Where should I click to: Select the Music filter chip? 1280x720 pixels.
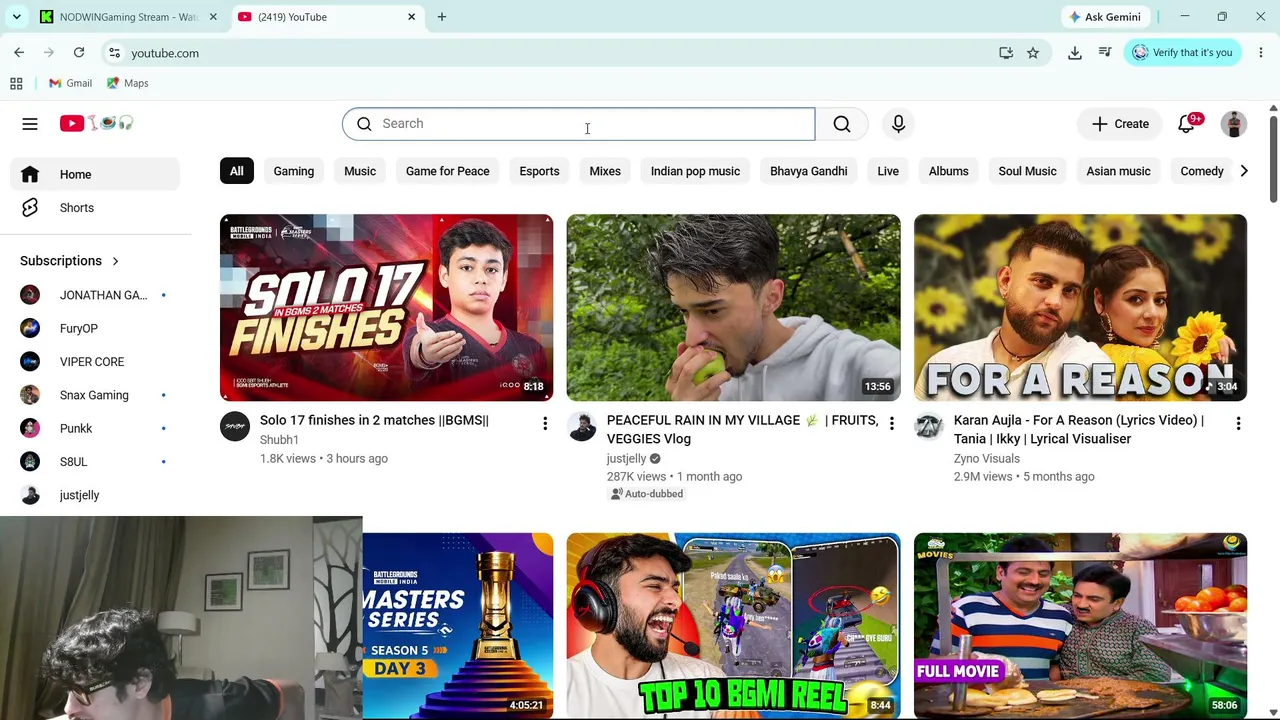[x=360, y=171]
